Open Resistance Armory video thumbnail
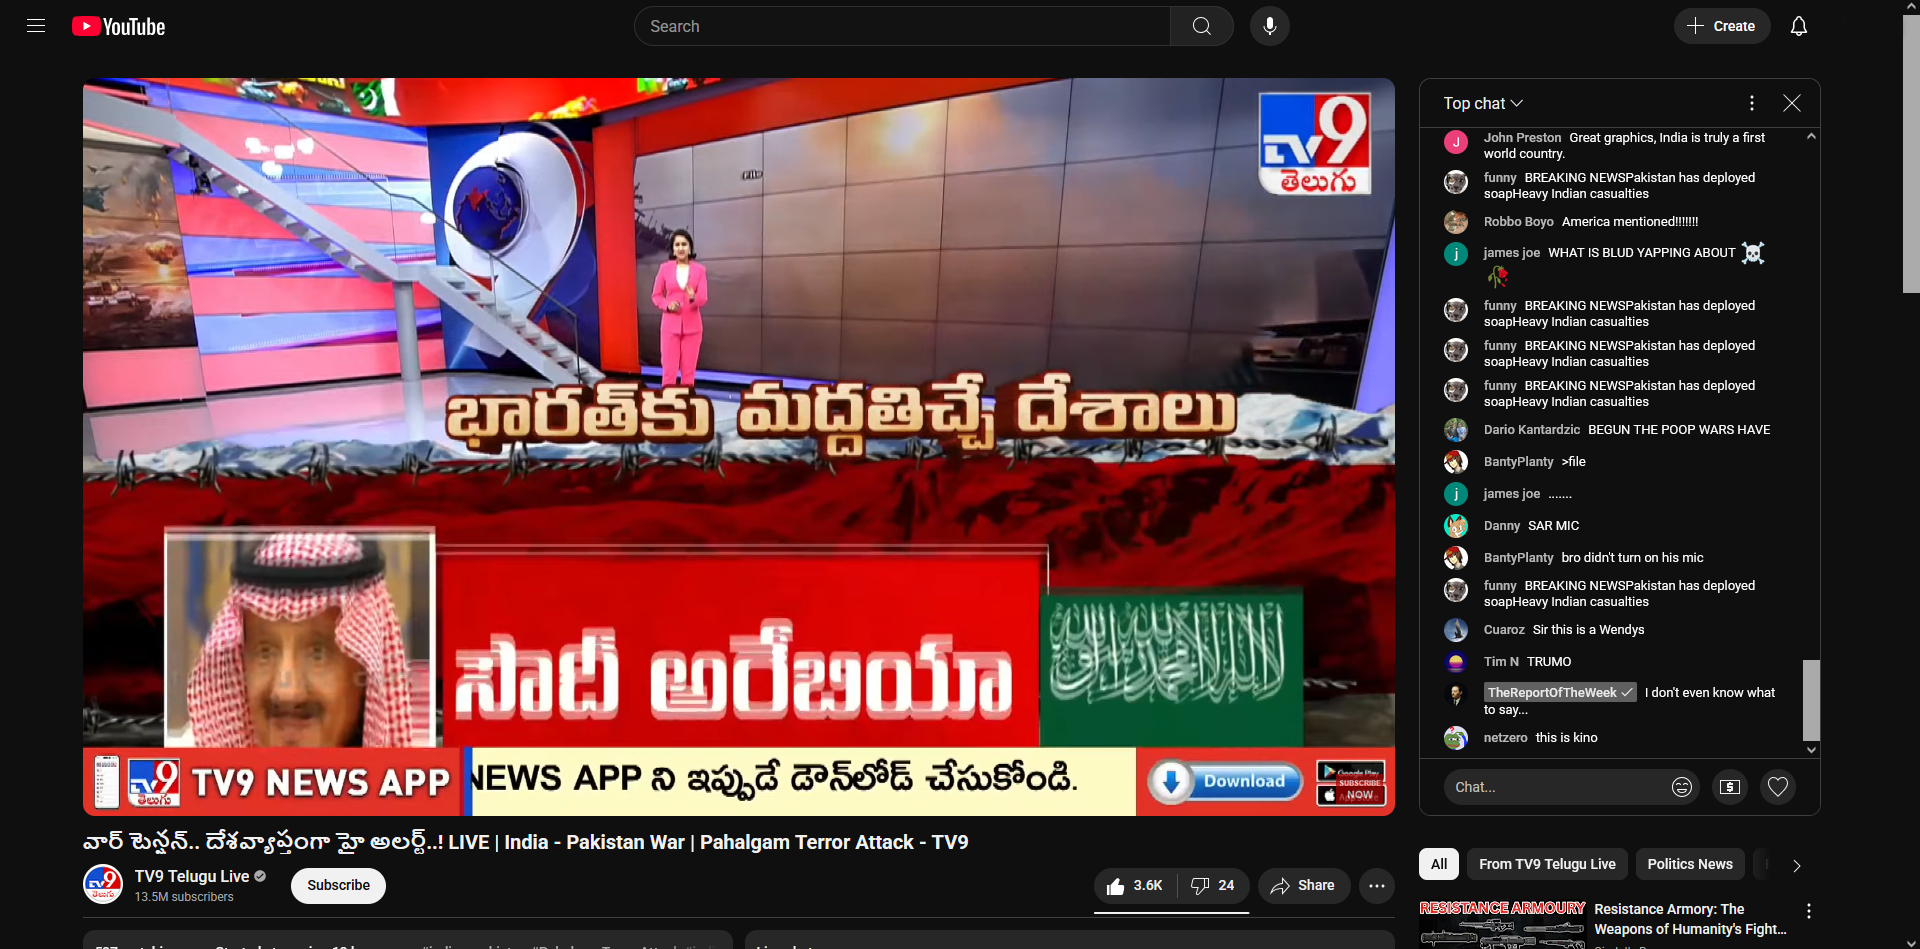The width and height of the screenshot is (1920, 949). click(1502, 924)
